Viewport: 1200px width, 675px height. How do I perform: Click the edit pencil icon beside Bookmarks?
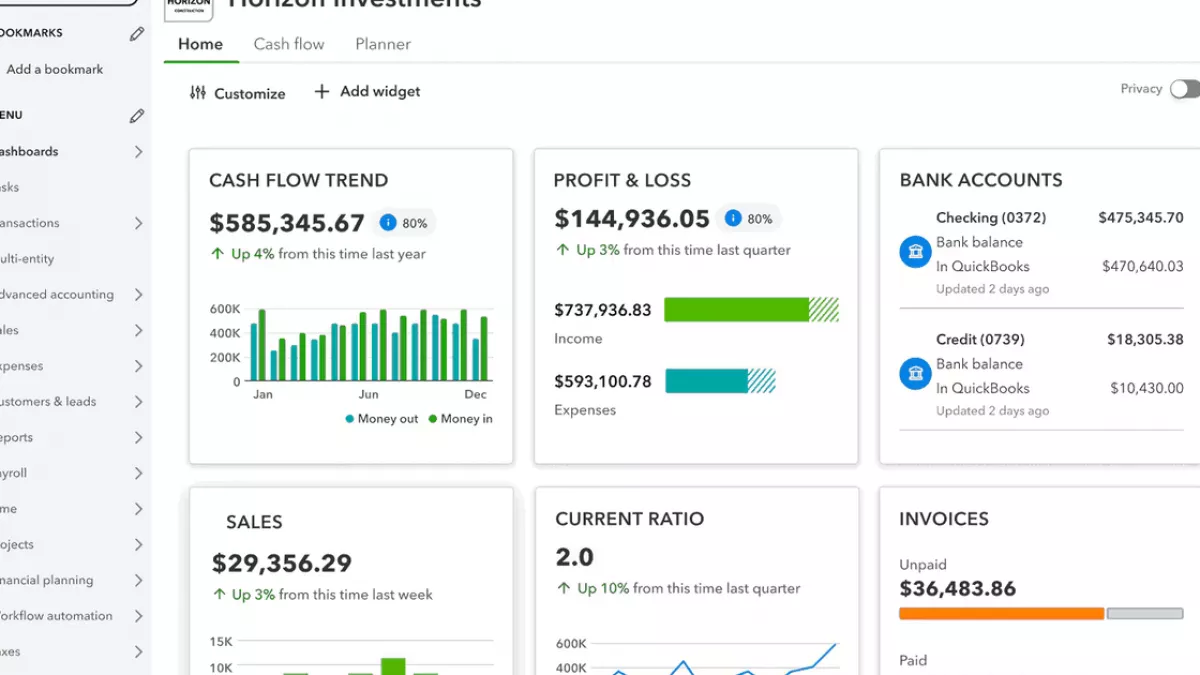(x=137, y=34)
